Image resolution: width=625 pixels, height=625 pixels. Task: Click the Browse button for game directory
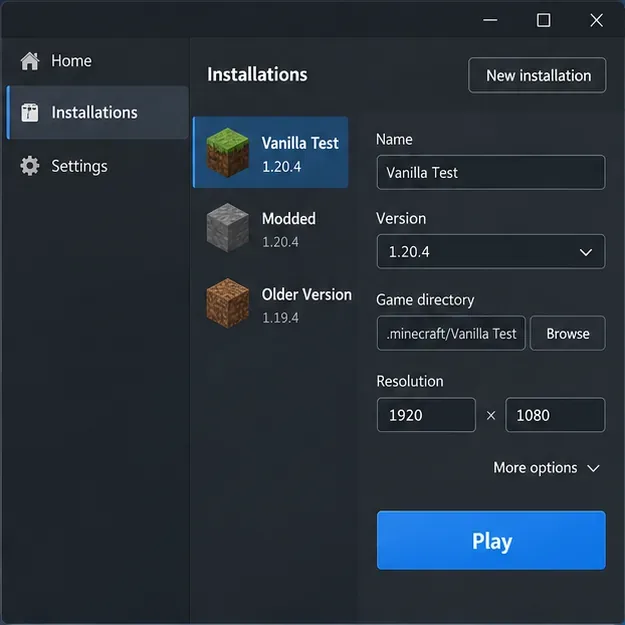coord(568,334)
